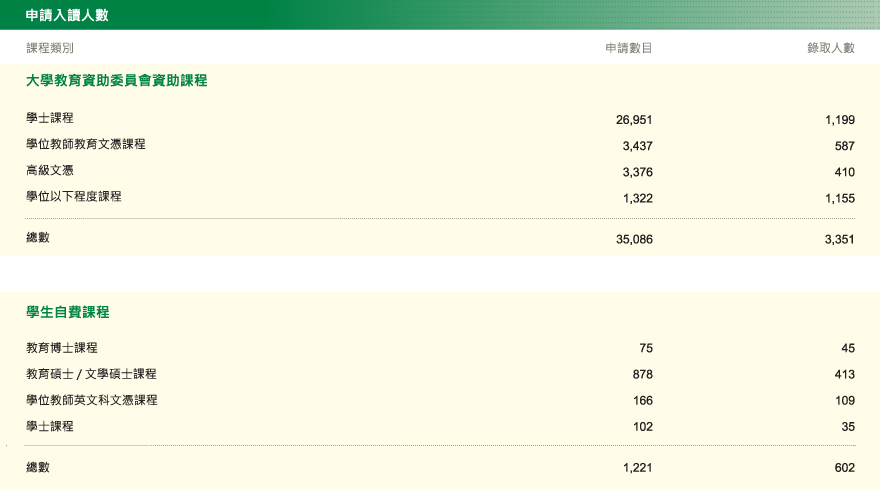Click the 教育博士課程 row label
The height and width of the screenshot is (490, 880).
[x=62, y=348]
